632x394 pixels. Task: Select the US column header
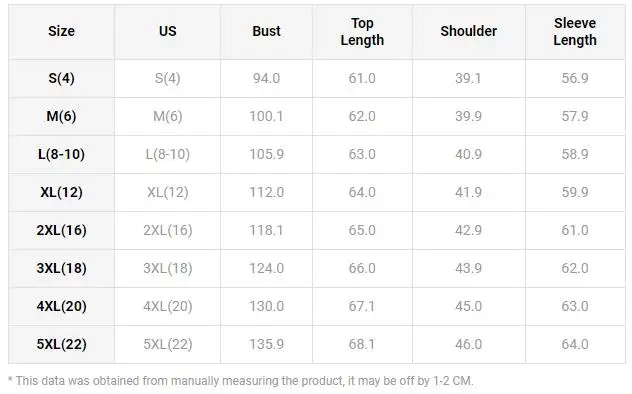point(167,31)
